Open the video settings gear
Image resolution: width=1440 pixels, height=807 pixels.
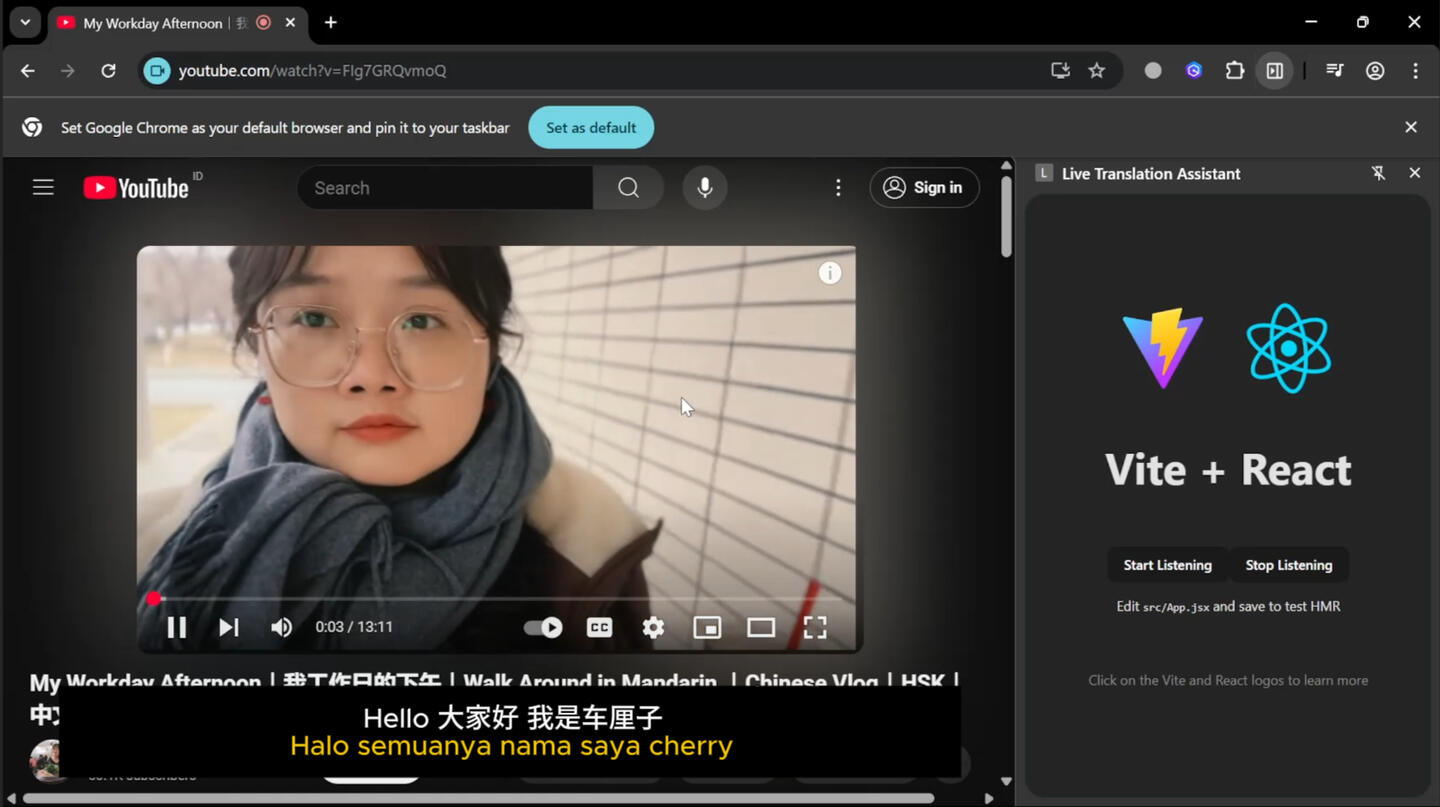(x=653, y=627)
